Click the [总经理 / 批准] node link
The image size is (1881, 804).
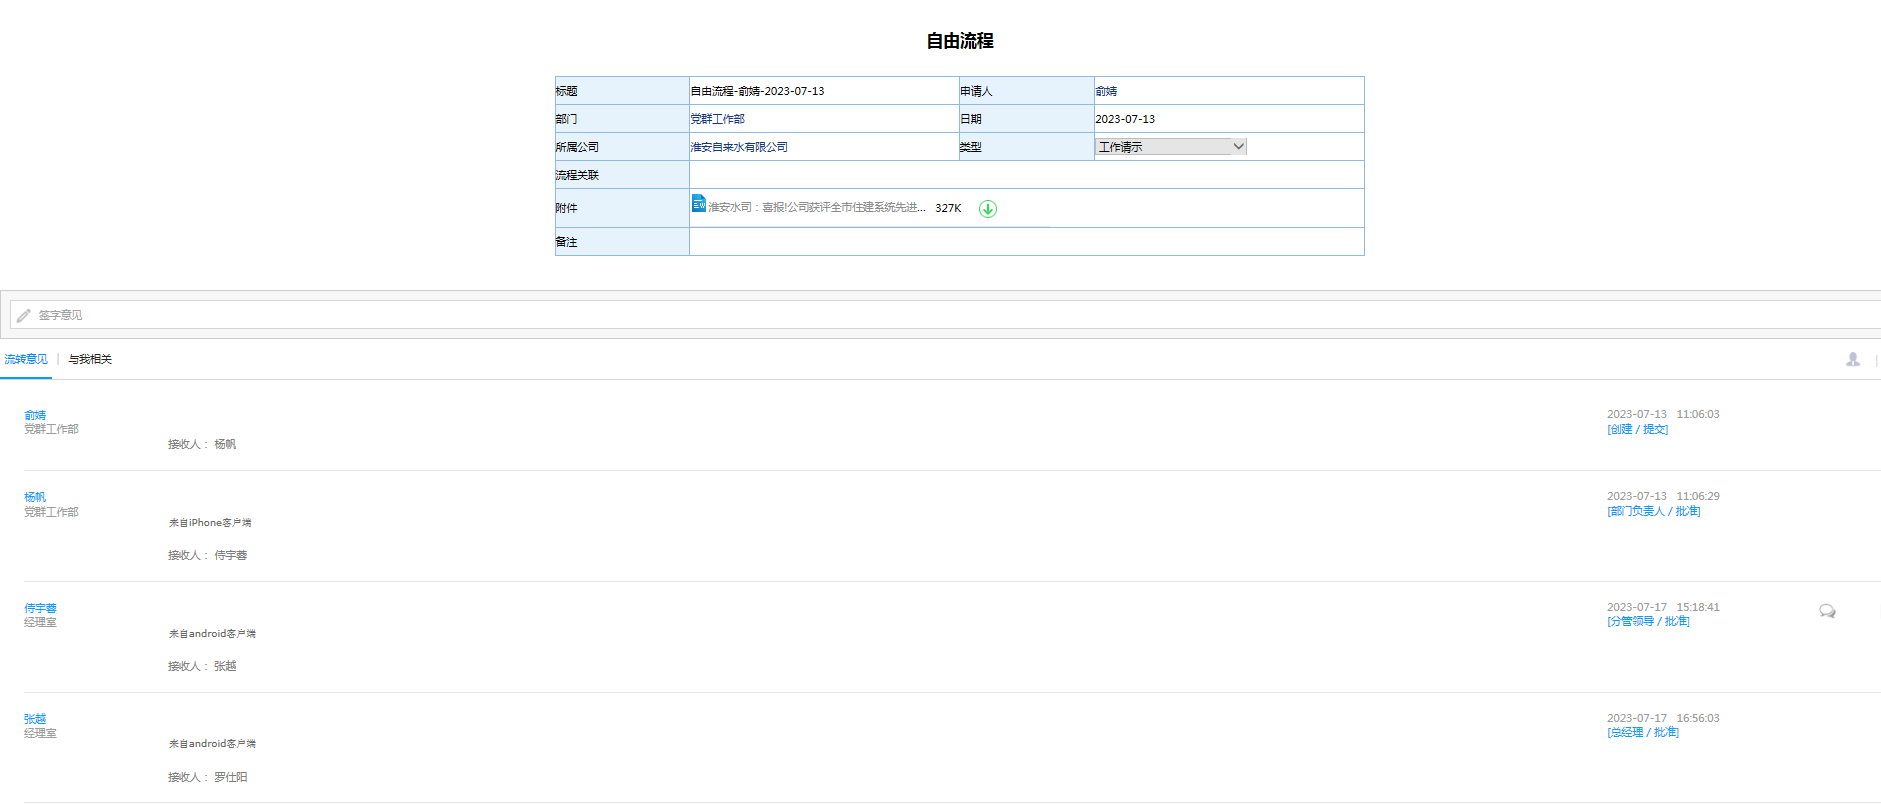tap(1643, 732)
